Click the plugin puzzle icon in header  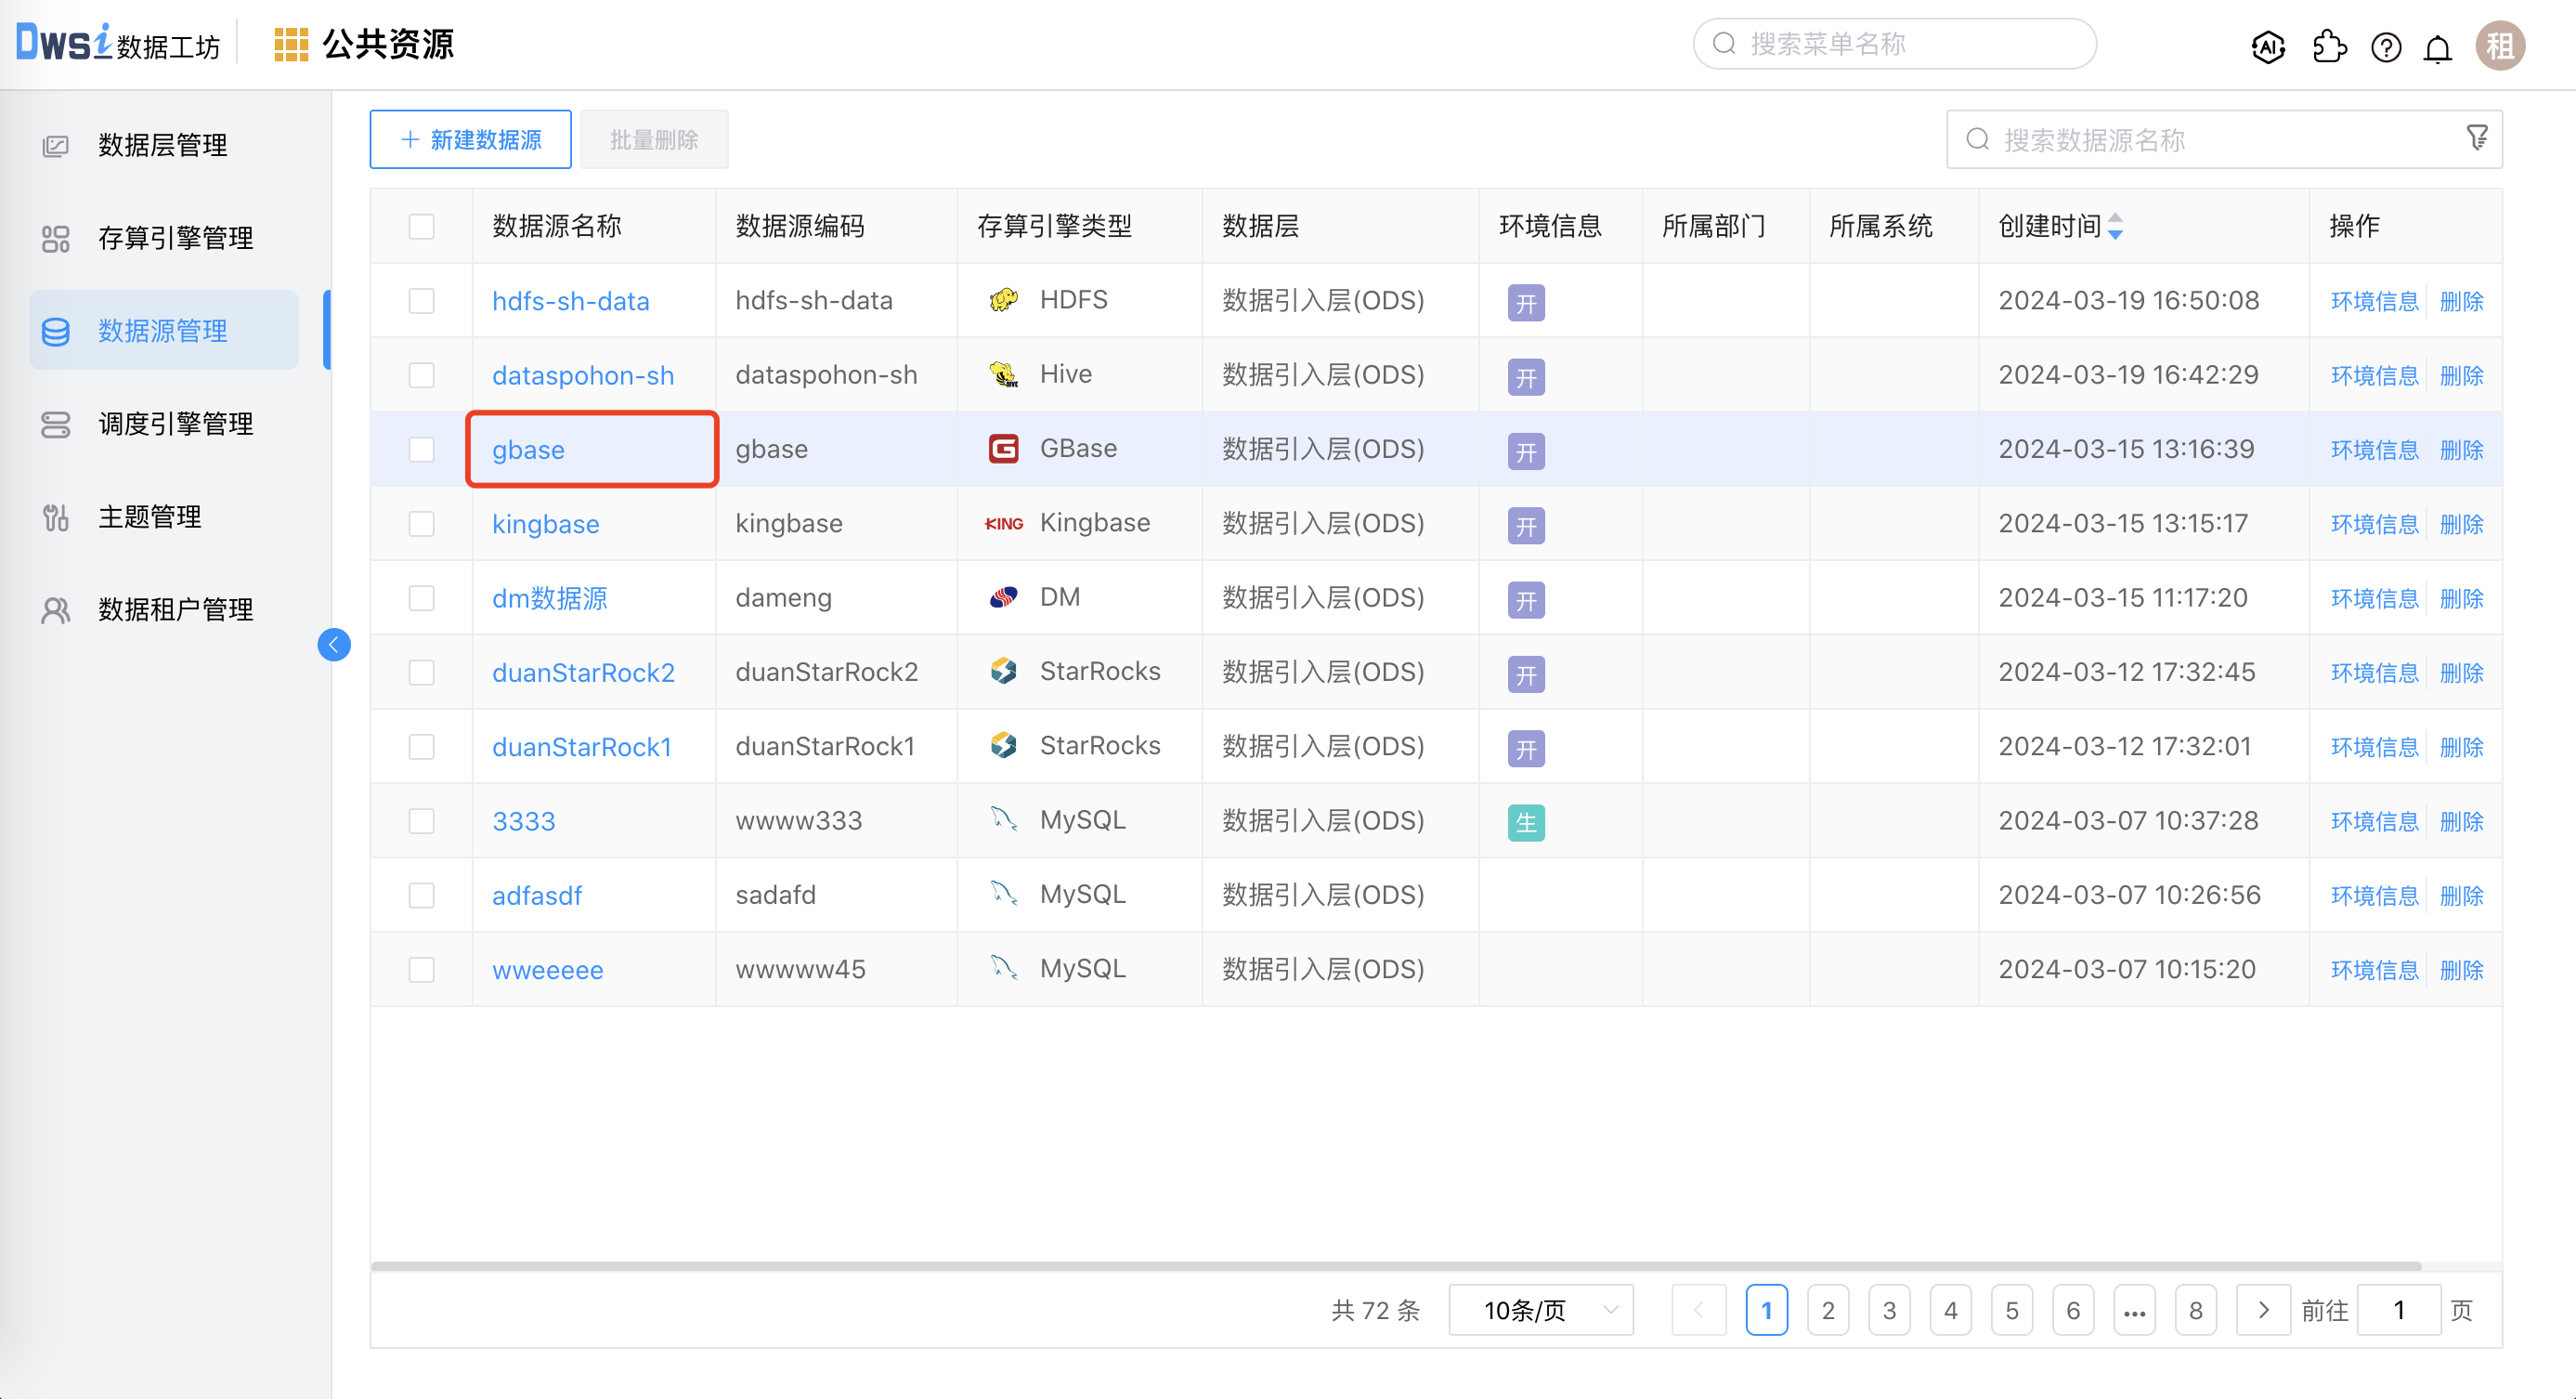tap(2329, 46)
